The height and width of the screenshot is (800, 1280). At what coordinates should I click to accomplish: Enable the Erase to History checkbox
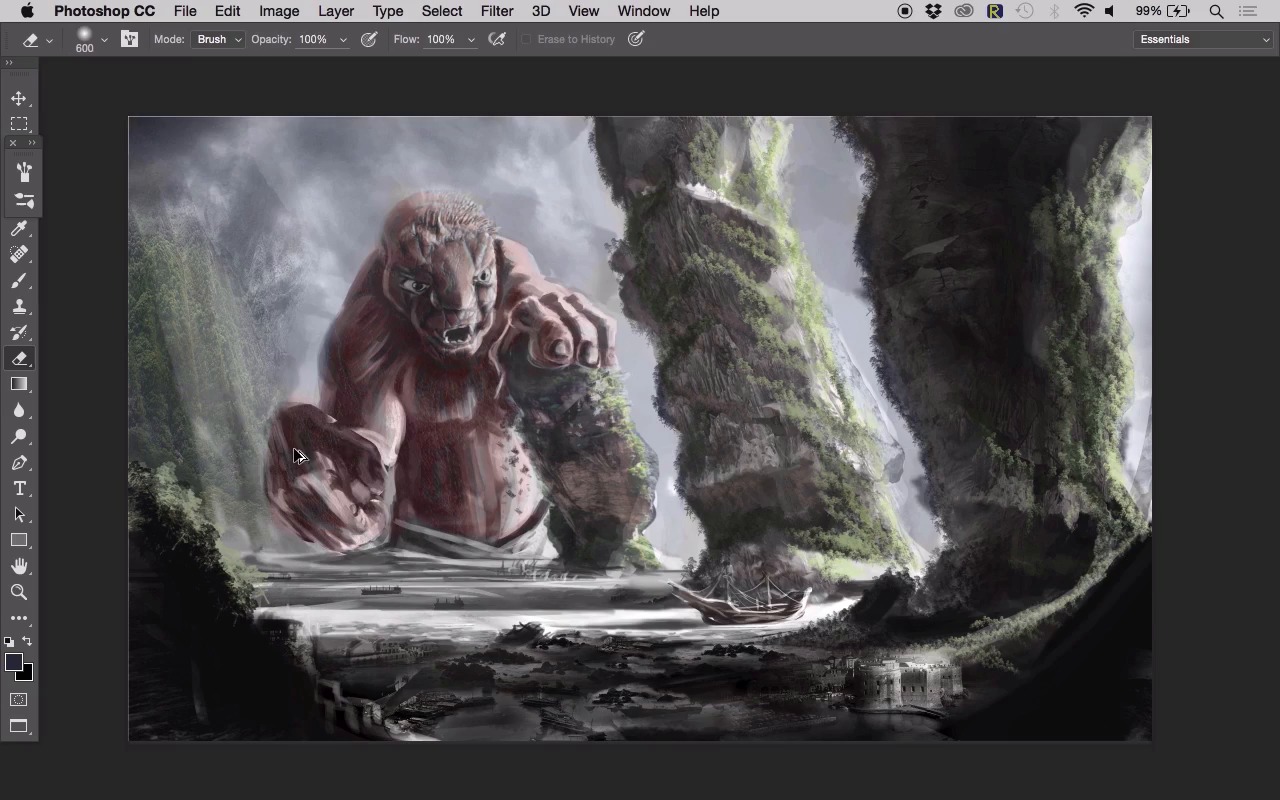click(x=526, y=40)
